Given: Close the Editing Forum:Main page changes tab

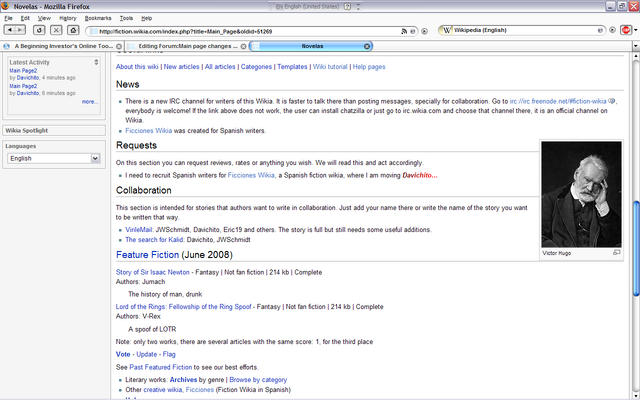Looking at the screenshot, I should 244,47.
